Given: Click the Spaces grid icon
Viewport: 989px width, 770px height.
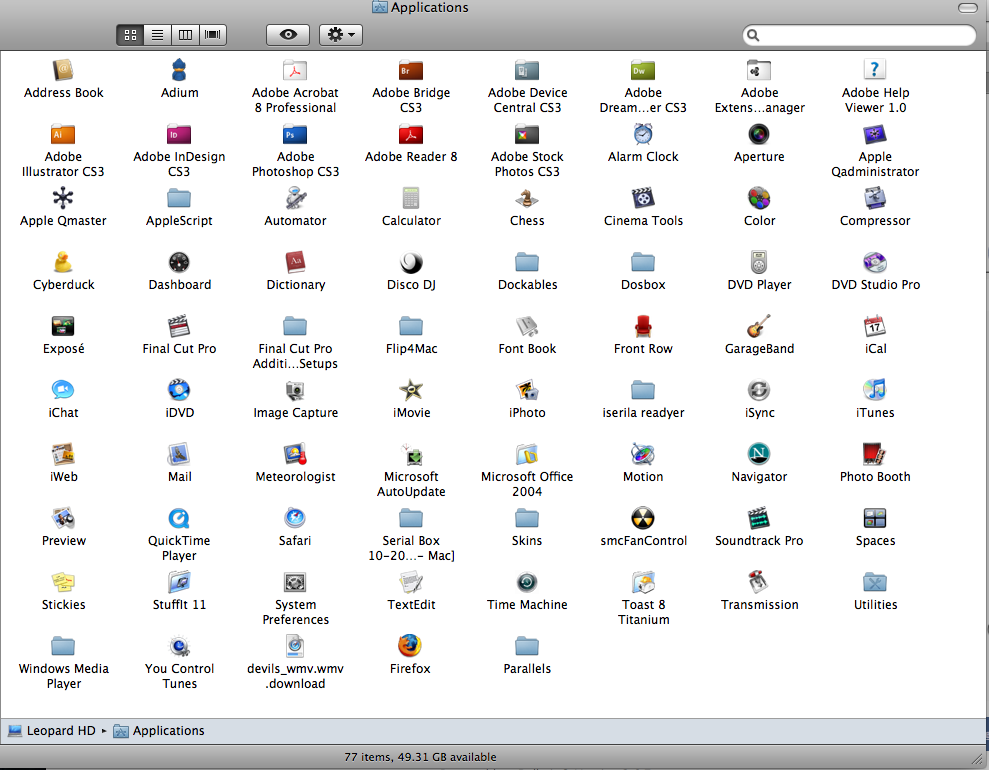Looking at the screenshot, I should [875, 518].
